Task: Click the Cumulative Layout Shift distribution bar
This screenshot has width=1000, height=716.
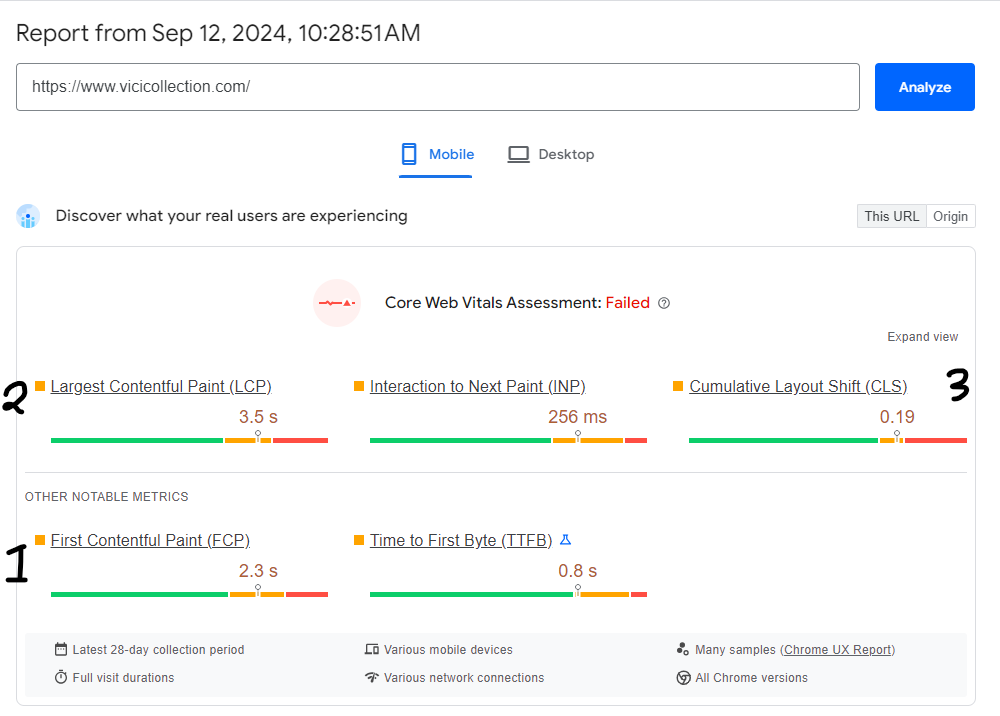Action: tap(827, 440)
